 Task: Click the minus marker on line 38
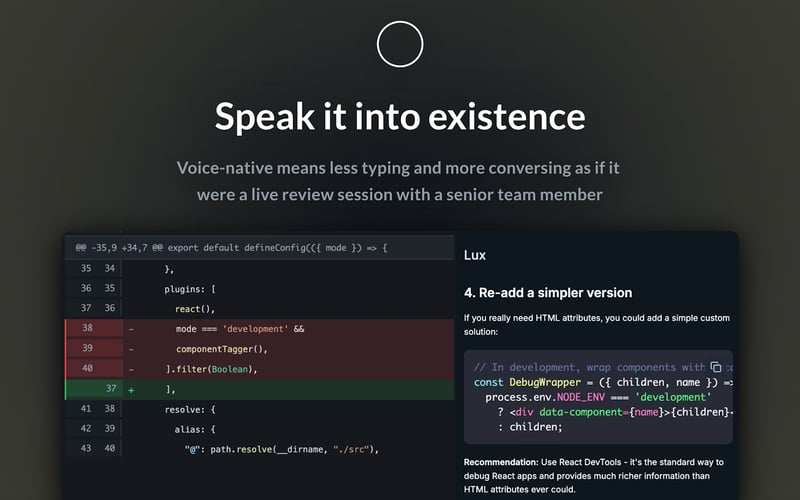pyautogui.click(x=131, y=329)
